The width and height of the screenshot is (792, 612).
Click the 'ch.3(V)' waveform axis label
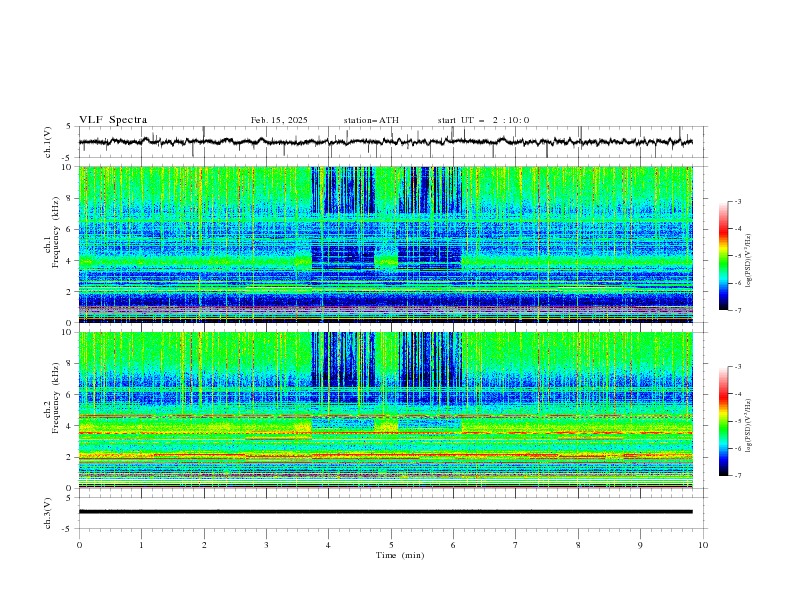coord(48,513)
